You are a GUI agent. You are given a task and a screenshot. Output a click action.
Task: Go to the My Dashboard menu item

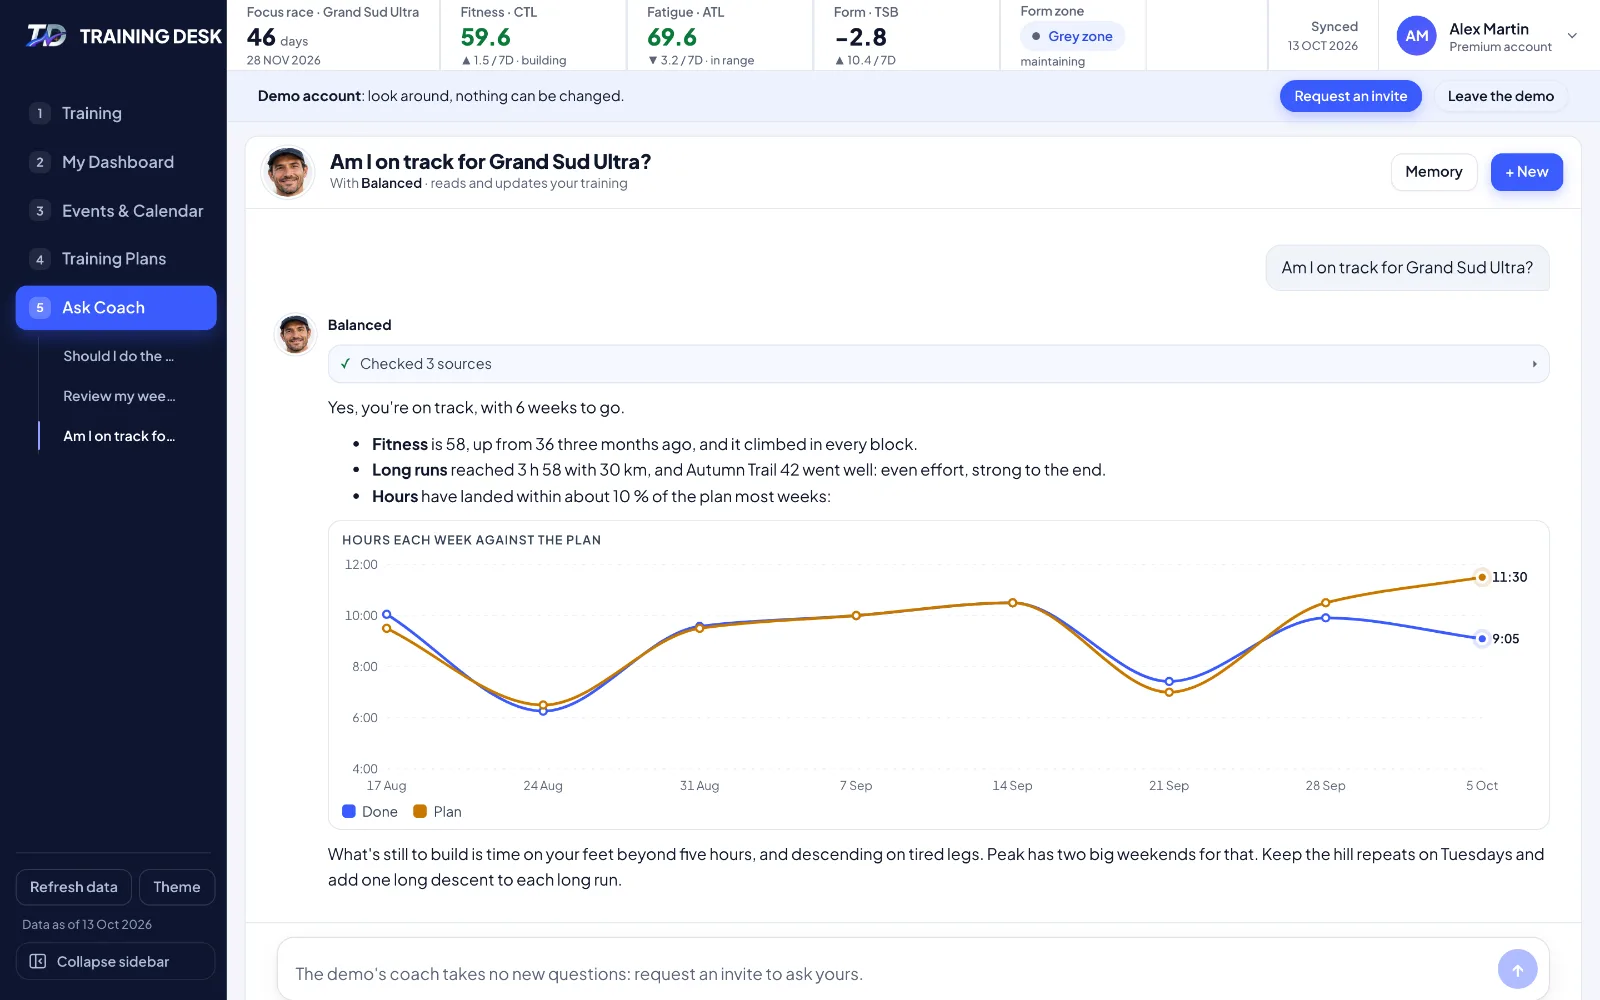click(116, 162)
